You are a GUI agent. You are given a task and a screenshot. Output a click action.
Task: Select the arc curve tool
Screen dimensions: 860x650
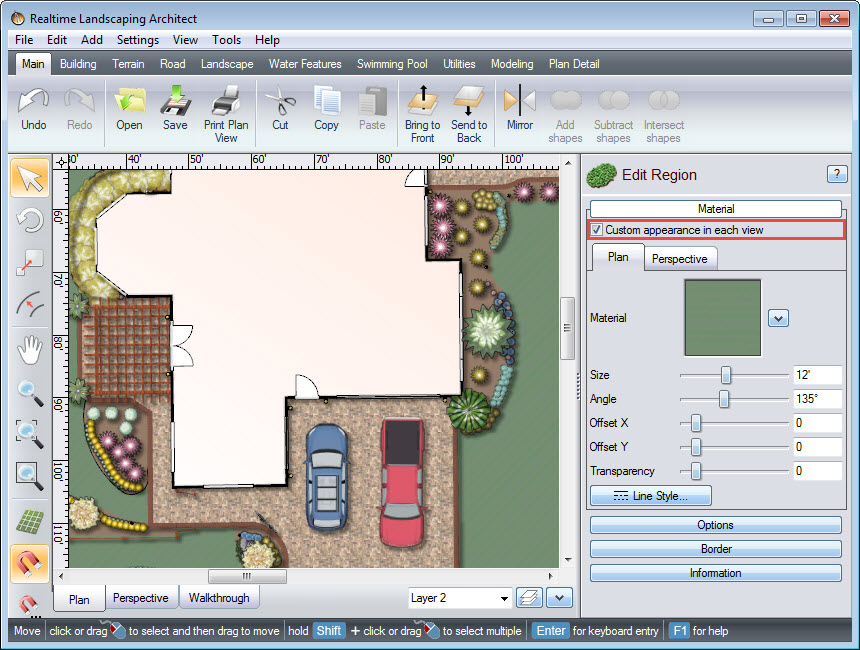pyautogui.click(x=30, y=305)
